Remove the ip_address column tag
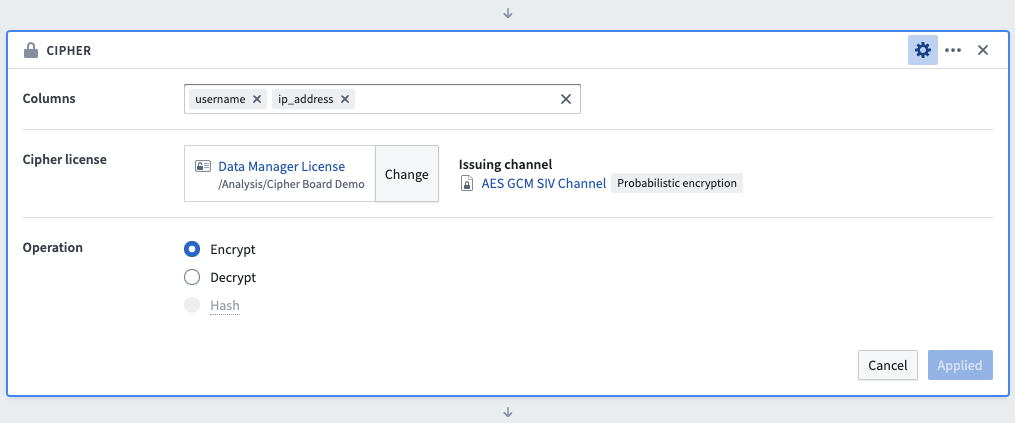The width and height of the screenshot is (1015, 423). click(344, 99)
